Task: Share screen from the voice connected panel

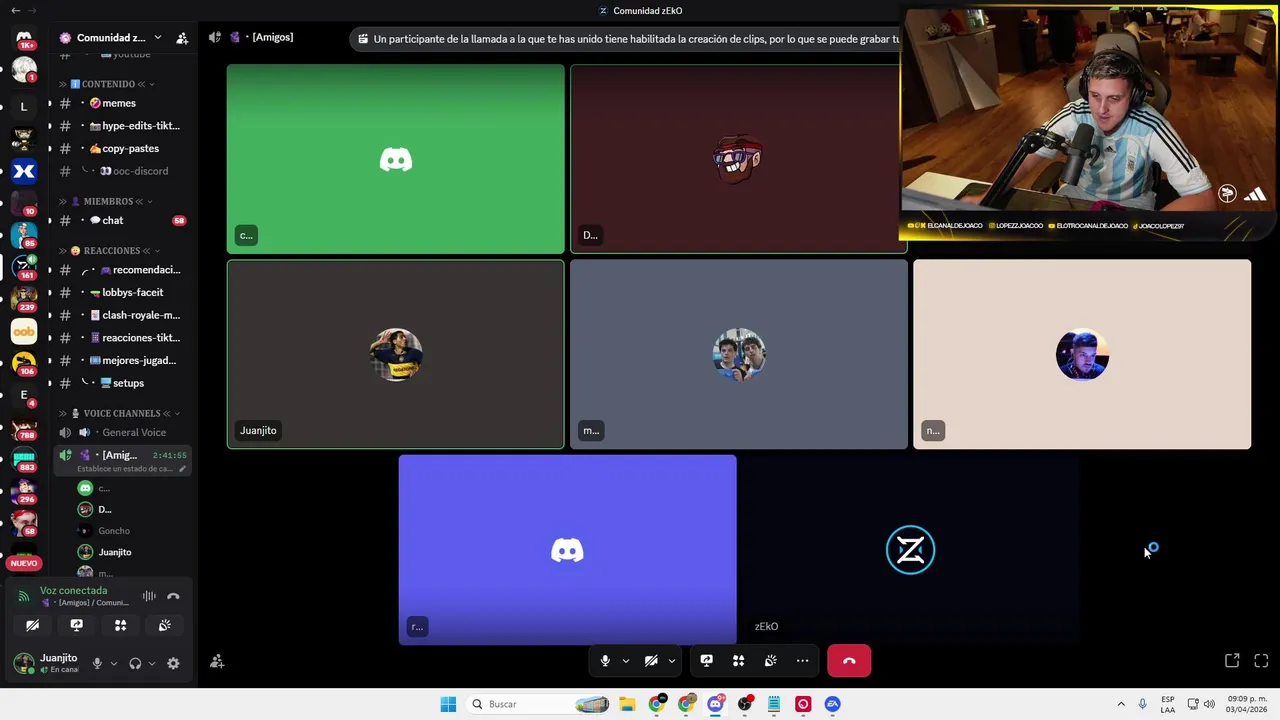Action: tap(77, 625)
